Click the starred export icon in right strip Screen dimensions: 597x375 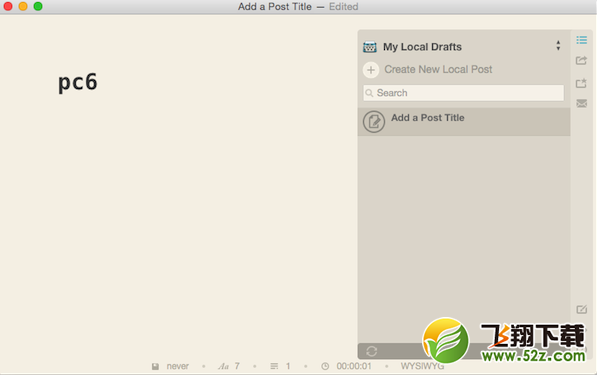click(x=581, y=83)
